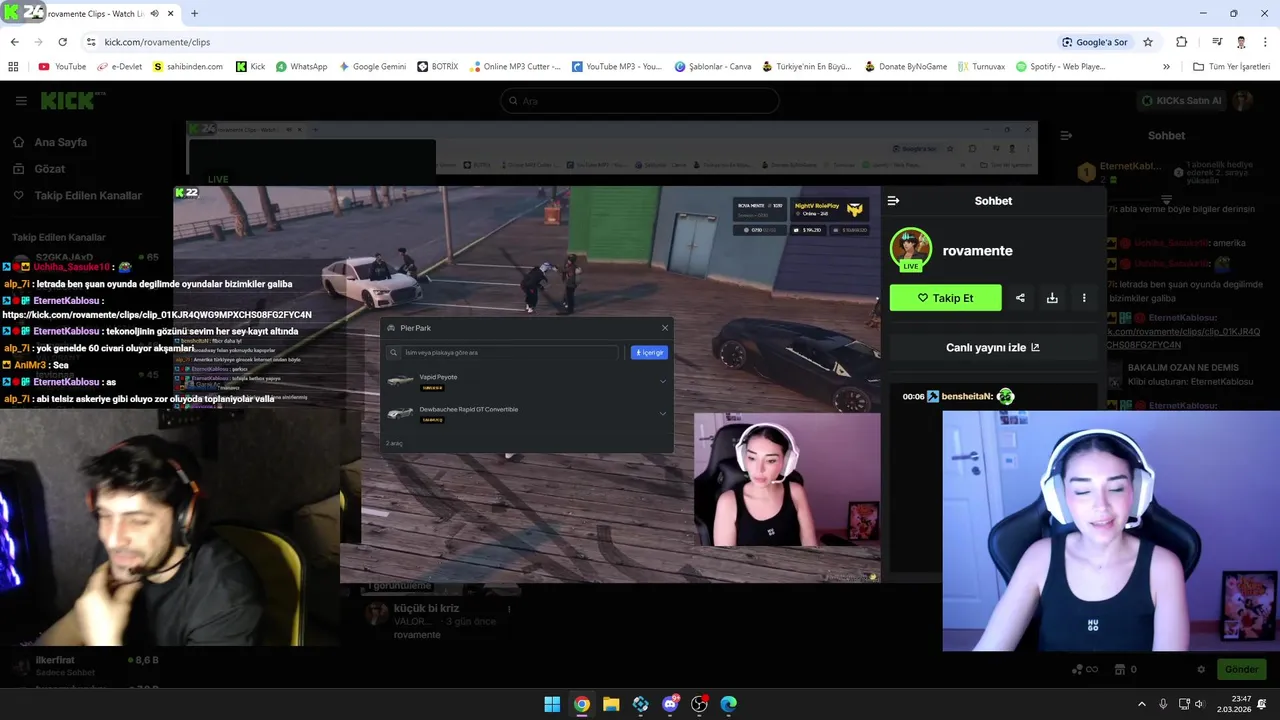
Task: Open the Kick hamburger menu icon
Action: coord(21,100)
